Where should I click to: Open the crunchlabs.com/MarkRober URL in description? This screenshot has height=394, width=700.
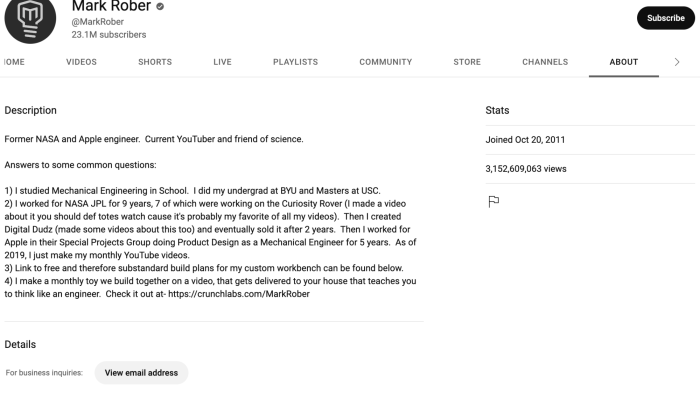tap(239, 294)
